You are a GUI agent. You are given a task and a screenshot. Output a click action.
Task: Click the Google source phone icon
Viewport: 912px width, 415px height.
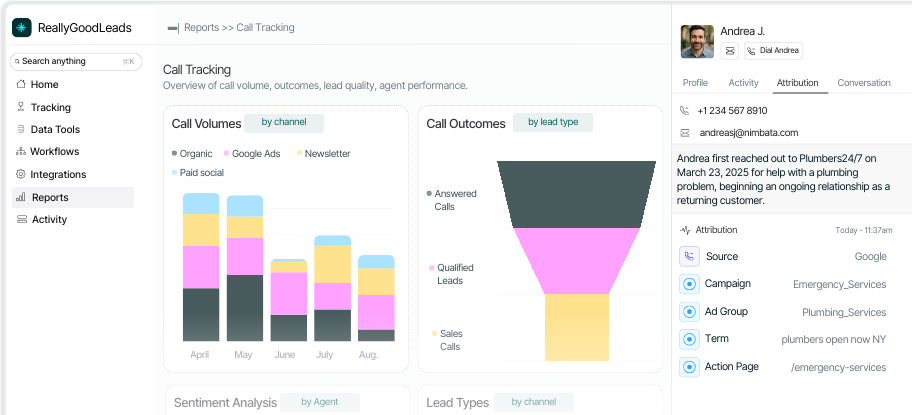point(688,256)
